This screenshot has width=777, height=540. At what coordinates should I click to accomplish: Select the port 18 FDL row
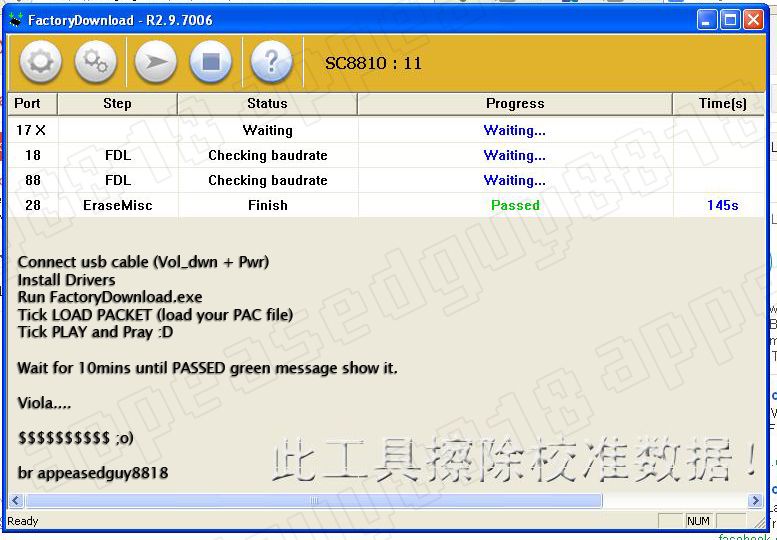pos(267,155)
